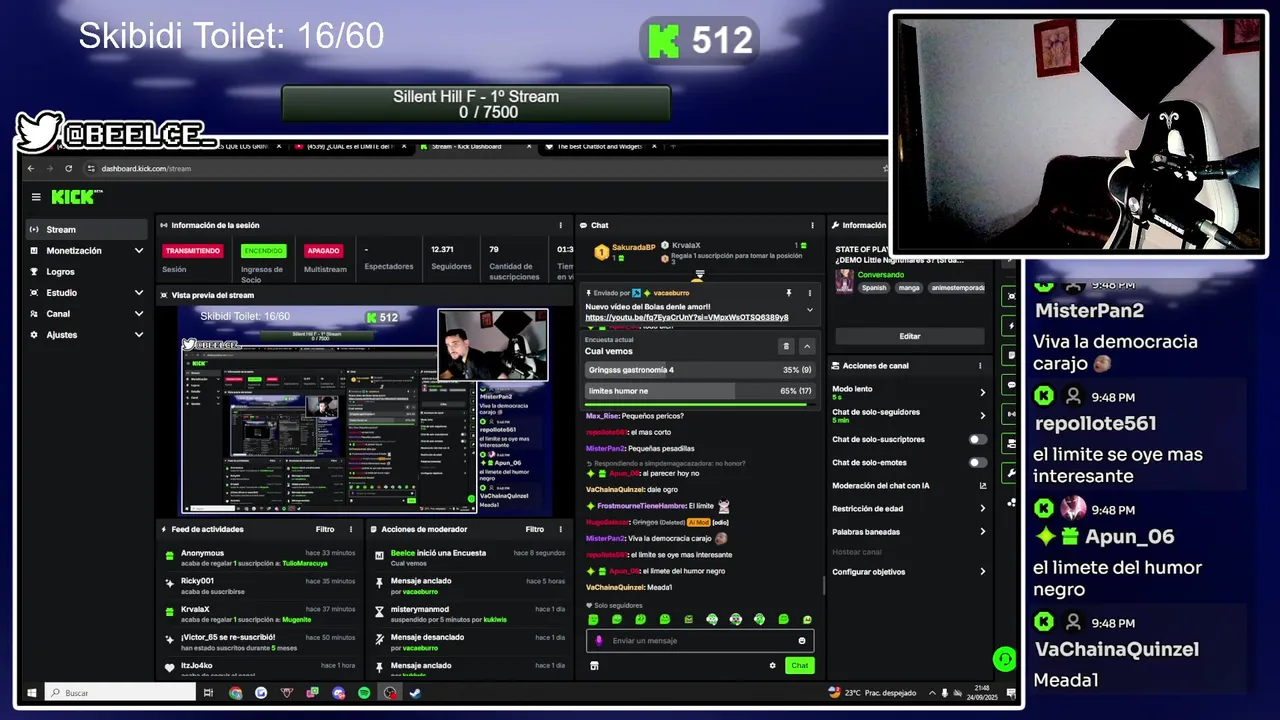The image size is (1280, 720).
Task: Click the KrvalaX activity feed entry
Action: 260,614
